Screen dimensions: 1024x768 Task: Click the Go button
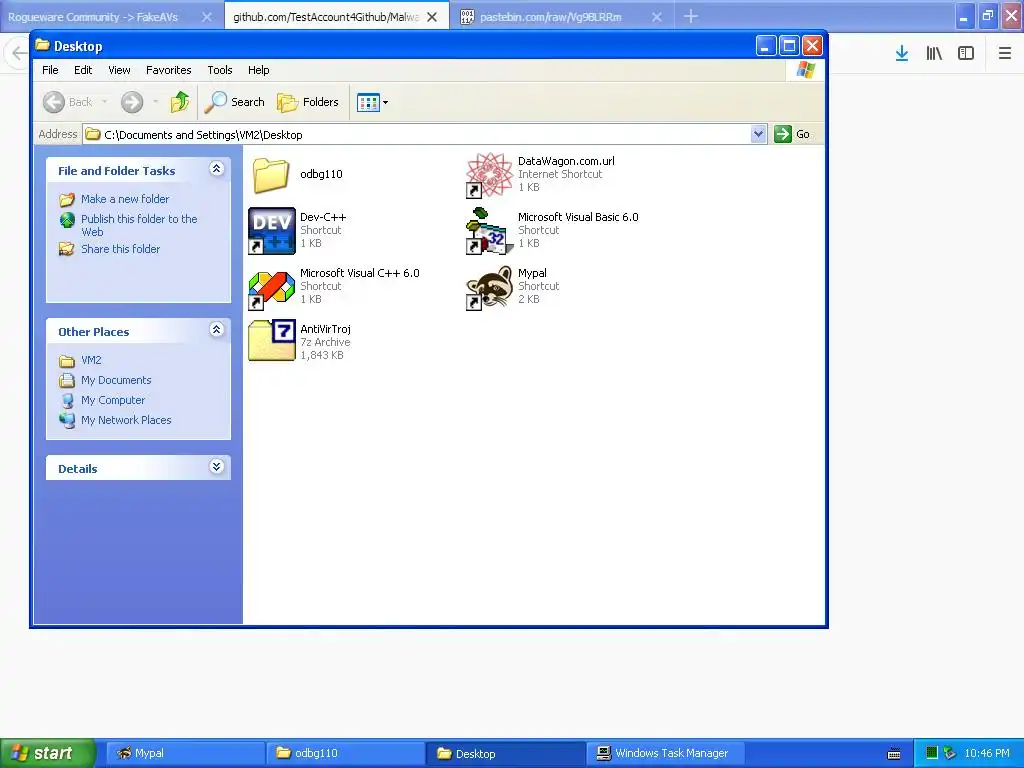click(x=792, y=134)
